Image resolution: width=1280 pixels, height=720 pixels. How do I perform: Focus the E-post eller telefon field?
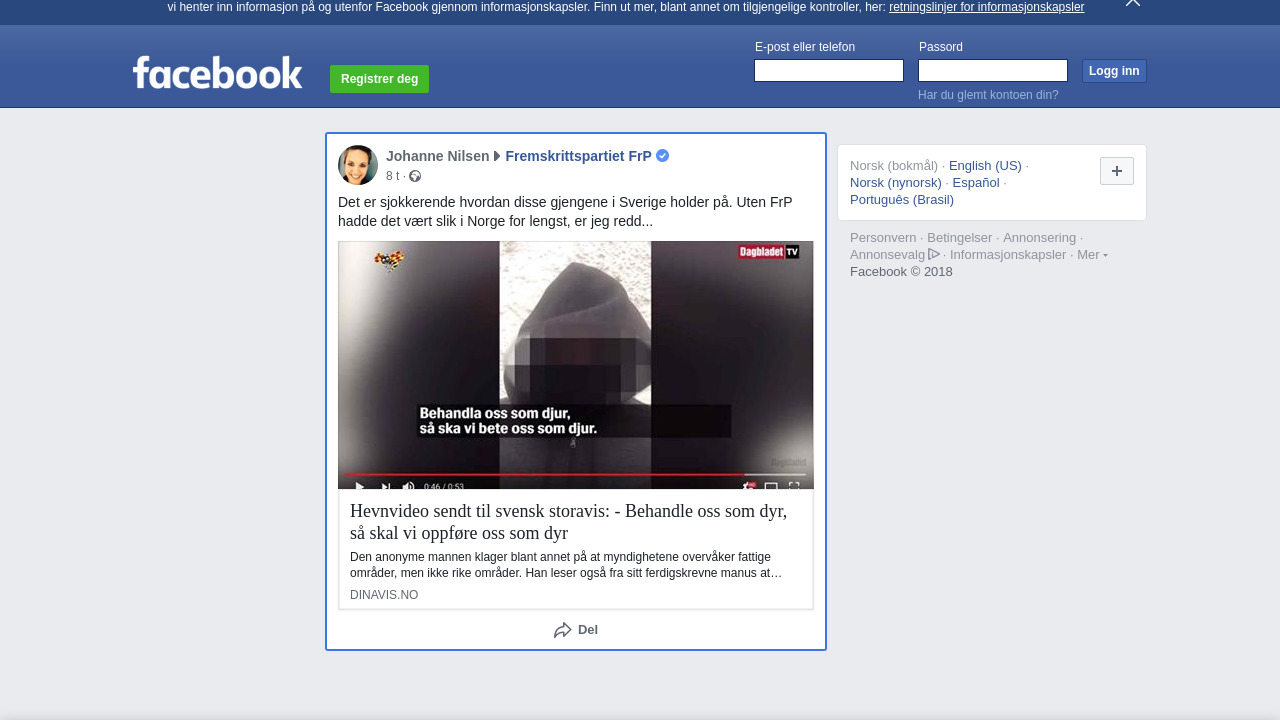coord(829,71)
